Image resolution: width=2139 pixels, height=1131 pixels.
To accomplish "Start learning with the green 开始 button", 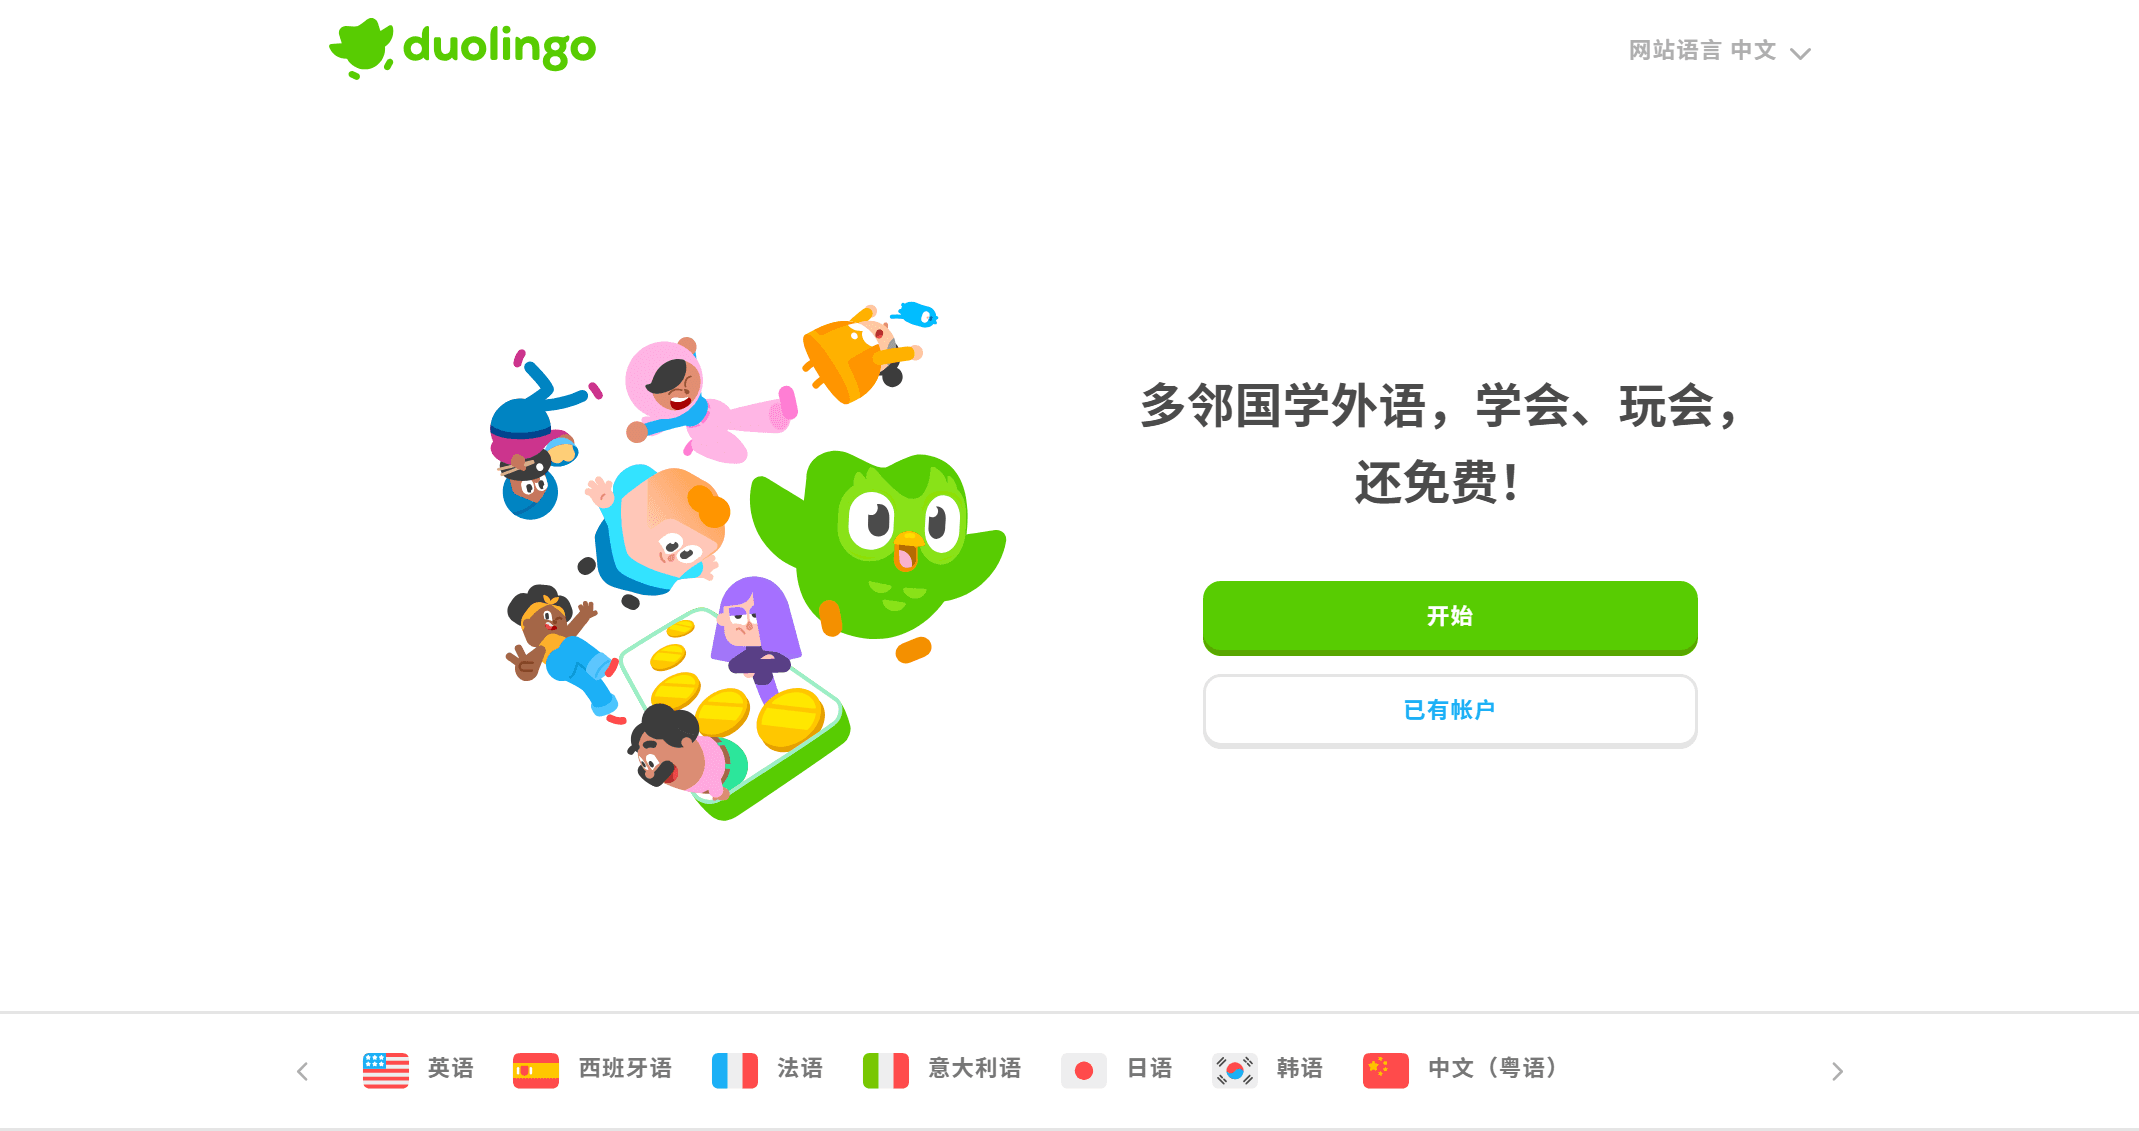I will click(x=1450, y=617).
